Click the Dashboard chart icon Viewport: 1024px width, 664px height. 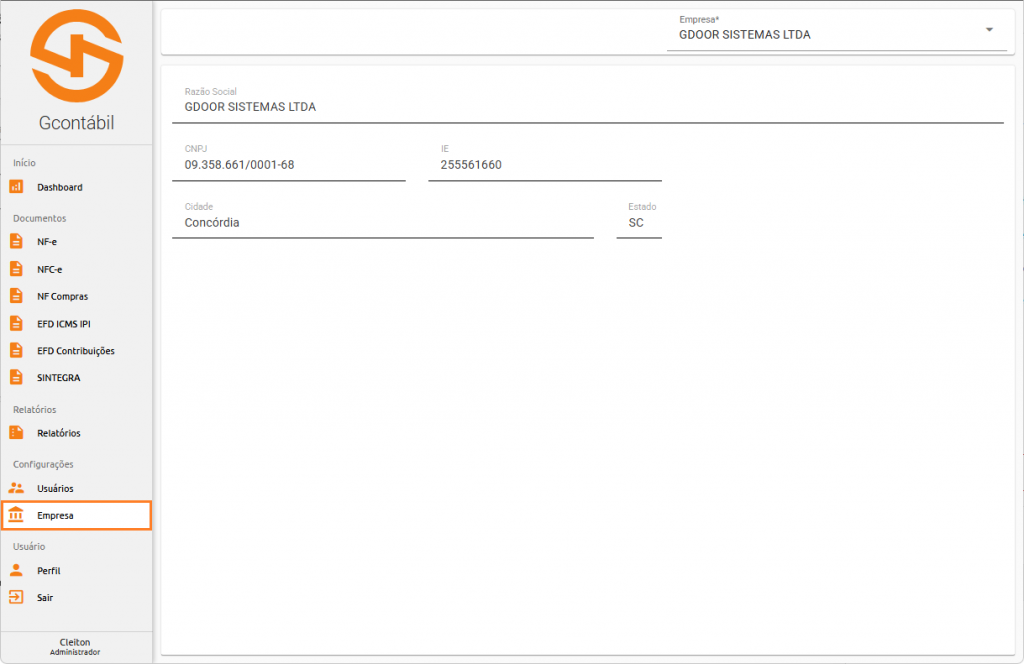click(16, 187)
